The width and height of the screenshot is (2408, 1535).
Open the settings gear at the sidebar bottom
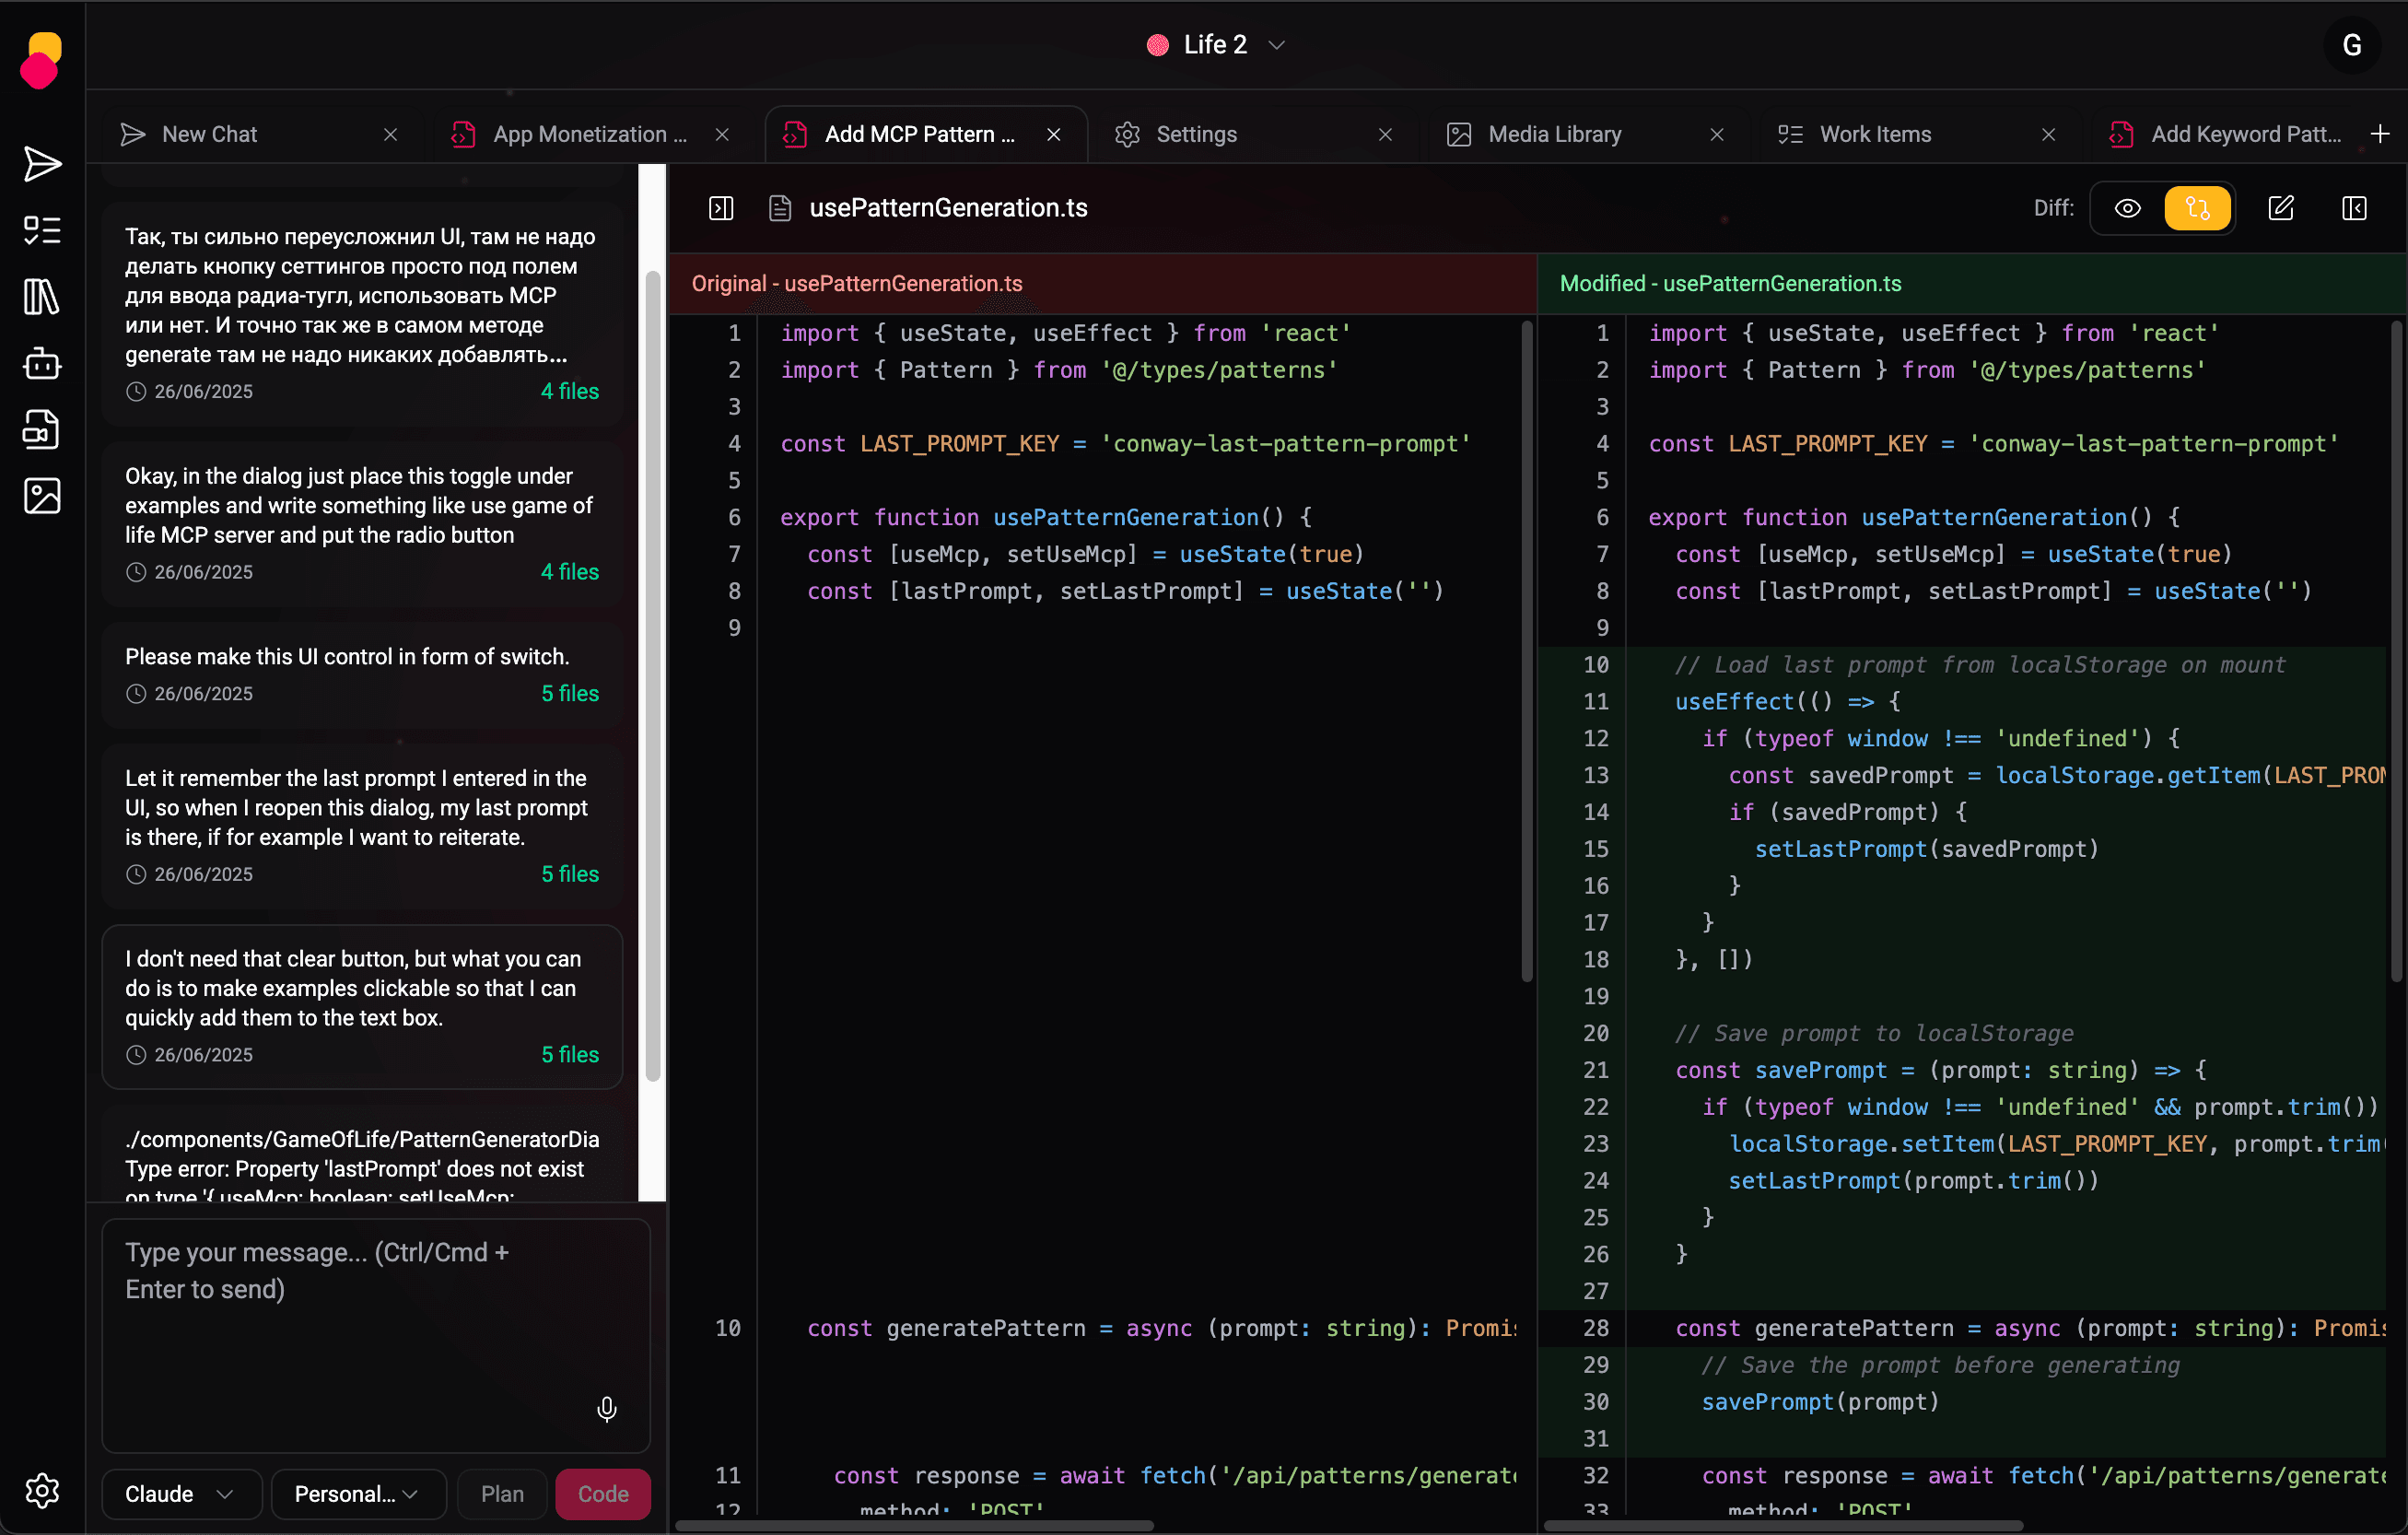(42, 1491)
